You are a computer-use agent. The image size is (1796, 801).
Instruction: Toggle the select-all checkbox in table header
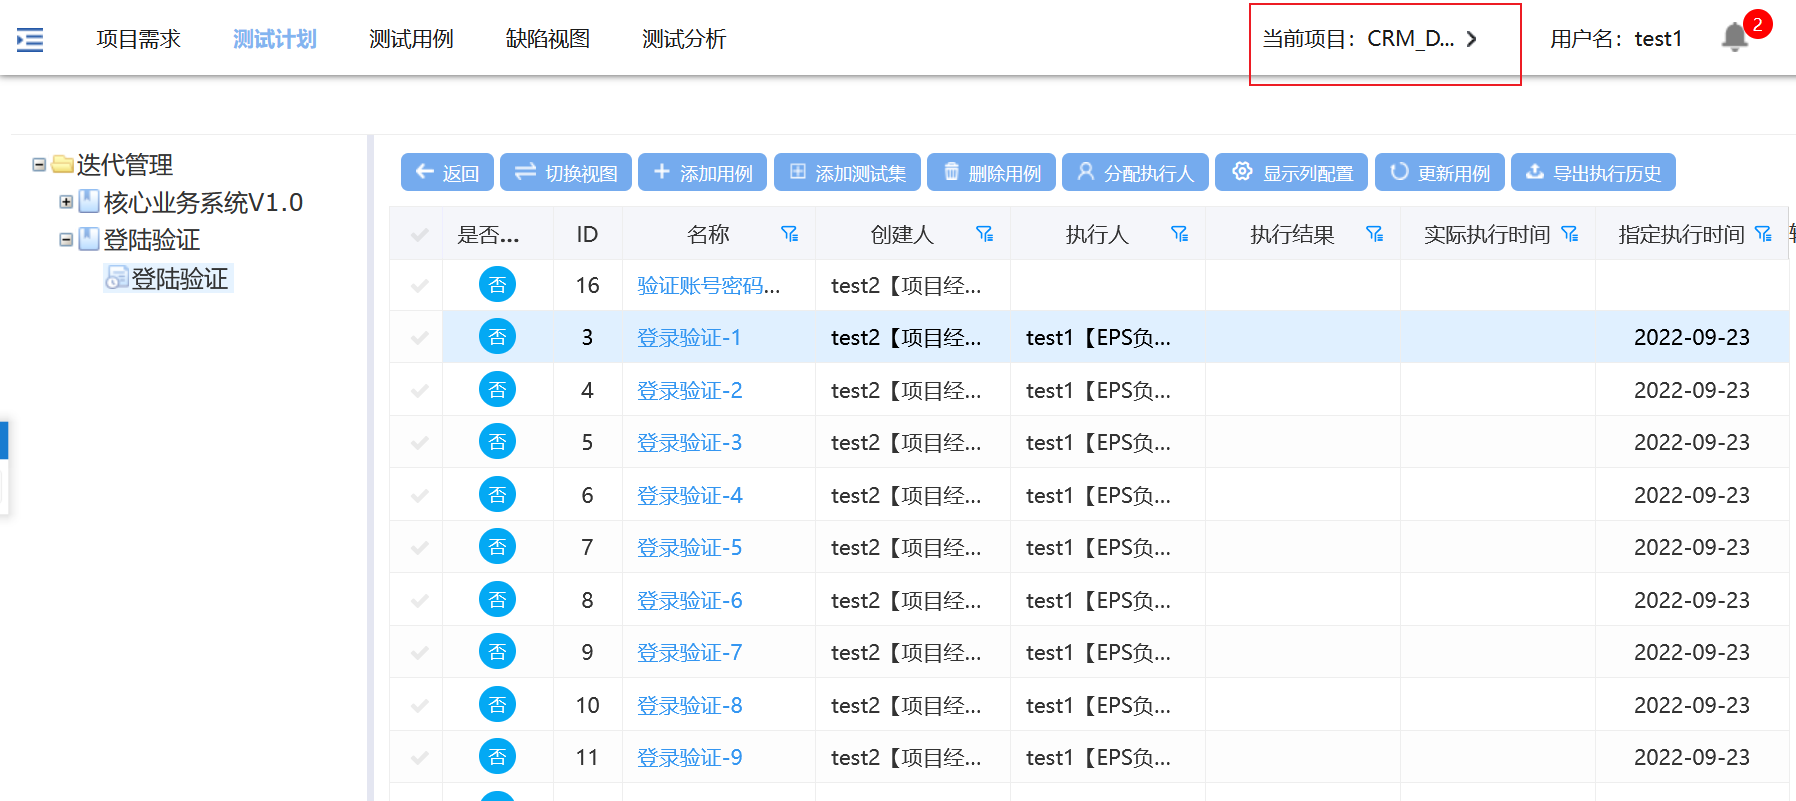pos(419,235)
